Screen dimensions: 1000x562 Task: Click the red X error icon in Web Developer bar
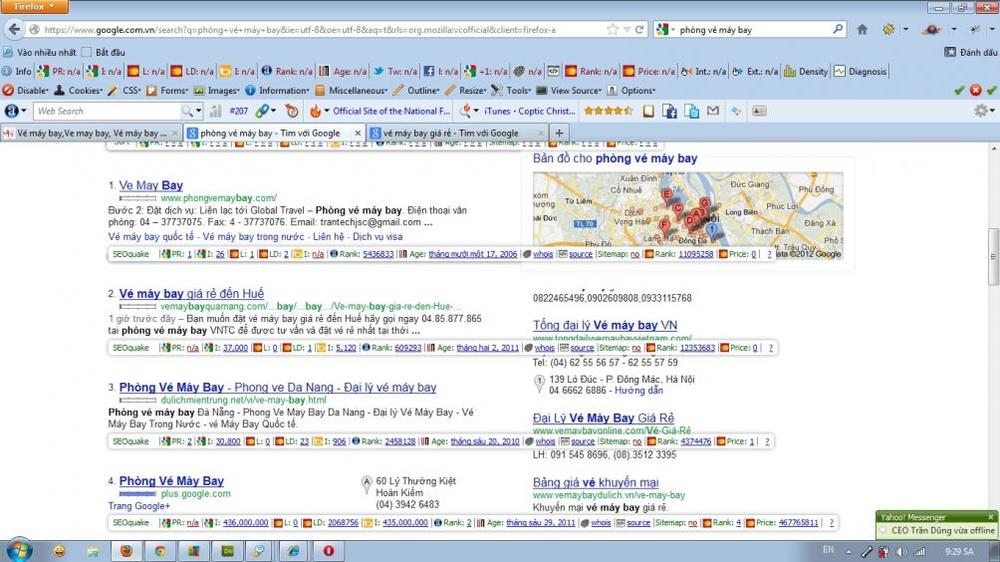[x=976, y=91]
